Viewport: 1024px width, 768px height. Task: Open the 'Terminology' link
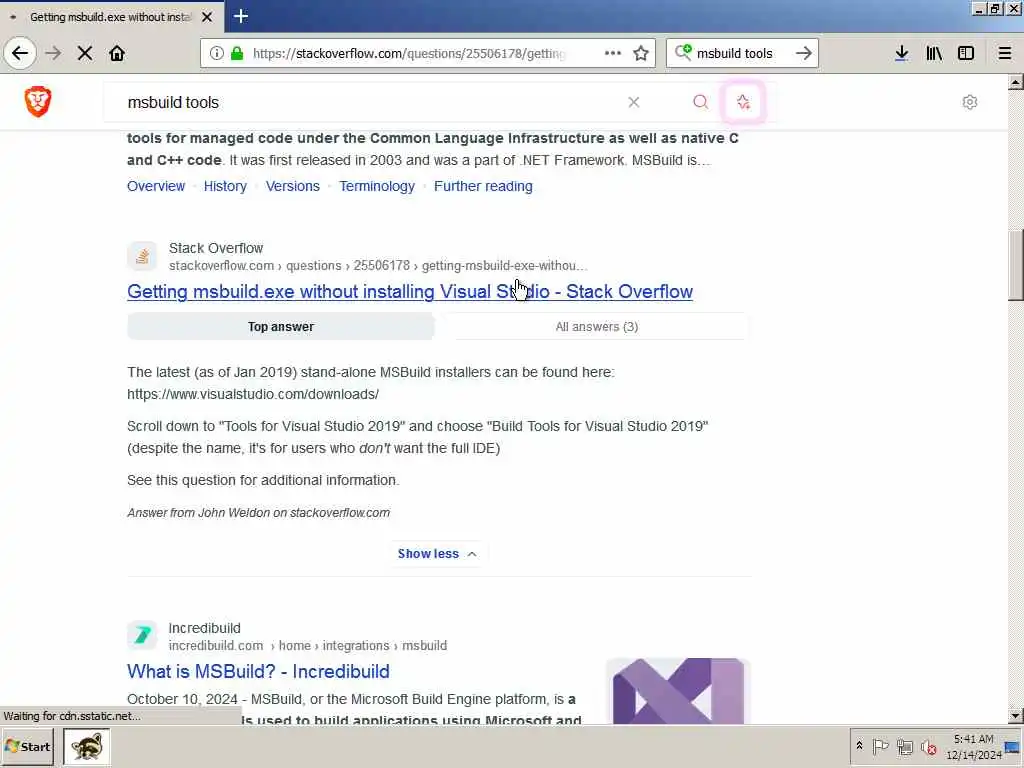point(377,186)
